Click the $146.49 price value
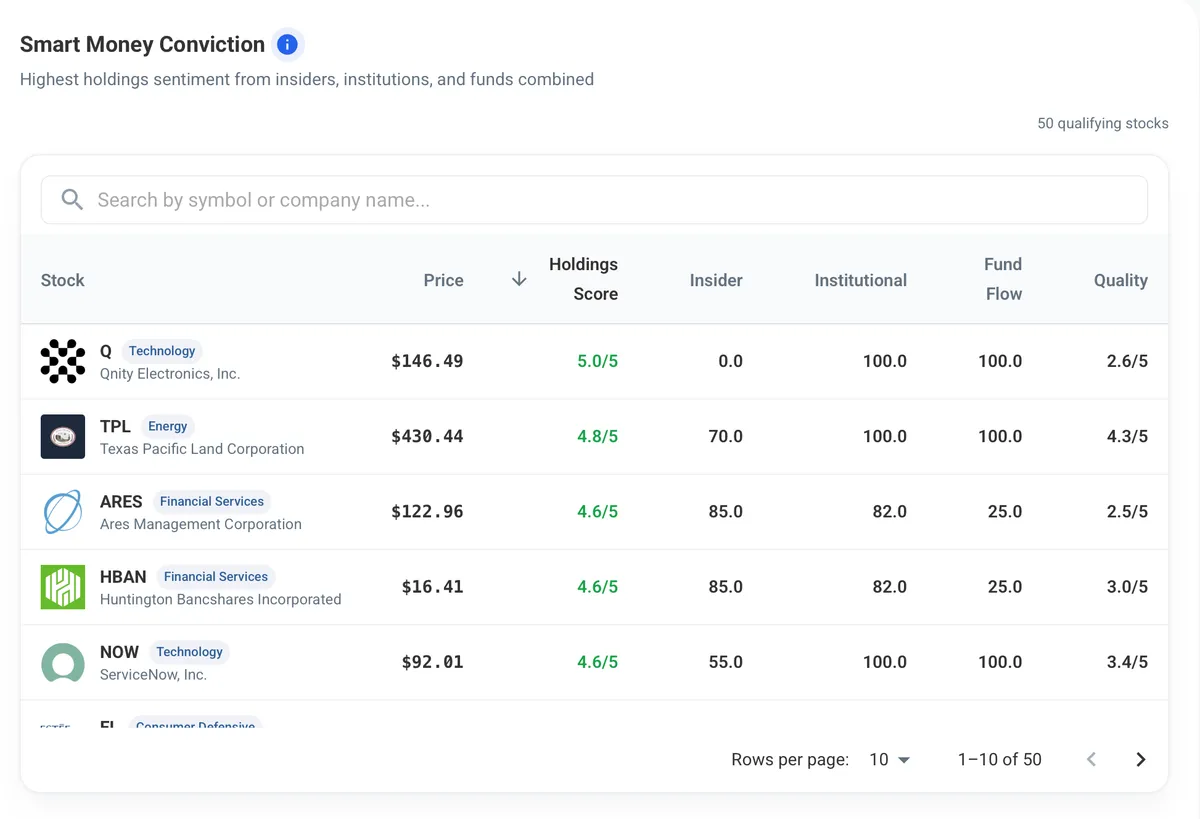The width and height of the screenshot is (1200, 819). point(427,361)
